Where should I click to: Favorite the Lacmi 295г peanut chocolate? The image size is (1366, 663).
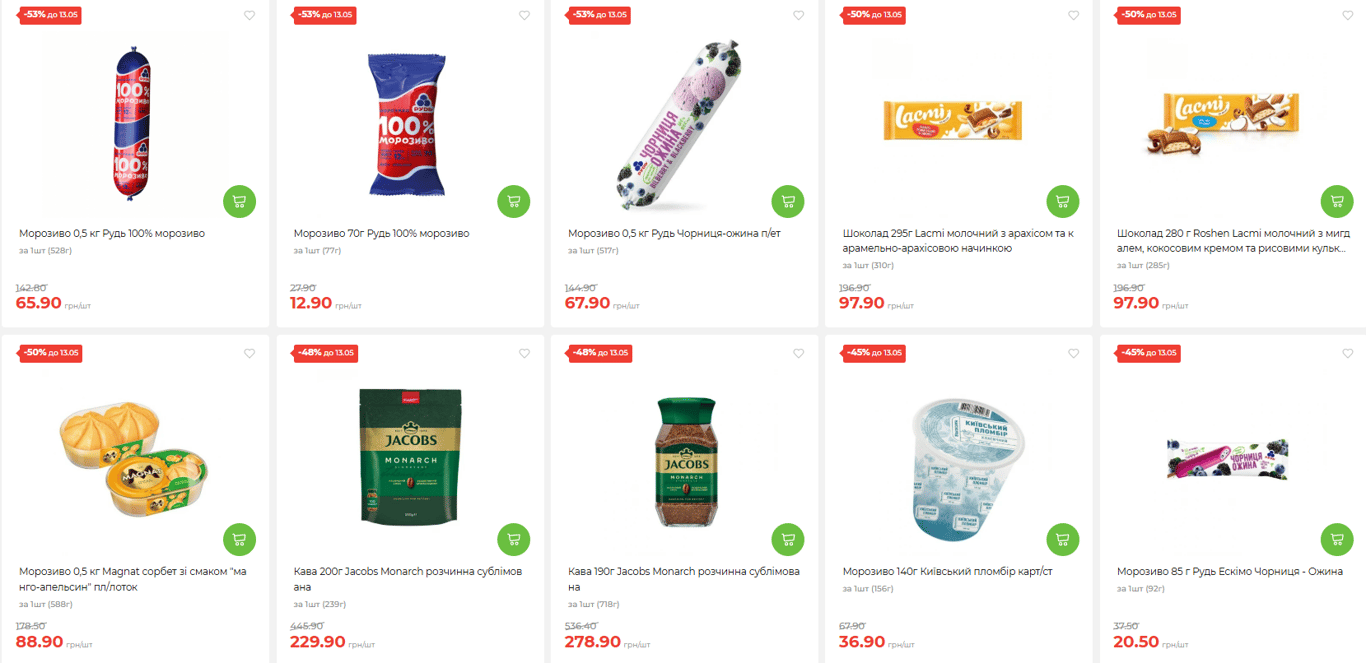1073,16
